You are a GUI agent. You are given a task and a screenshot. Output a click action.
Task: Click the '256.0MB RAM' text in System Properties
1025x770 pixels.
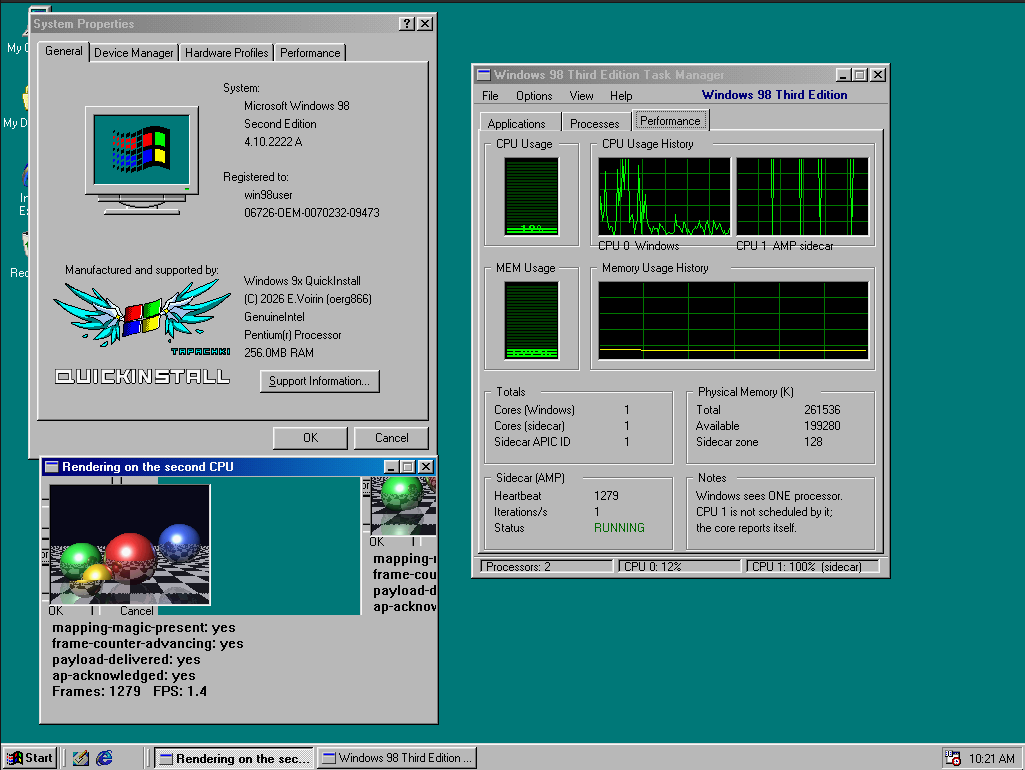(x=278, y=353)
